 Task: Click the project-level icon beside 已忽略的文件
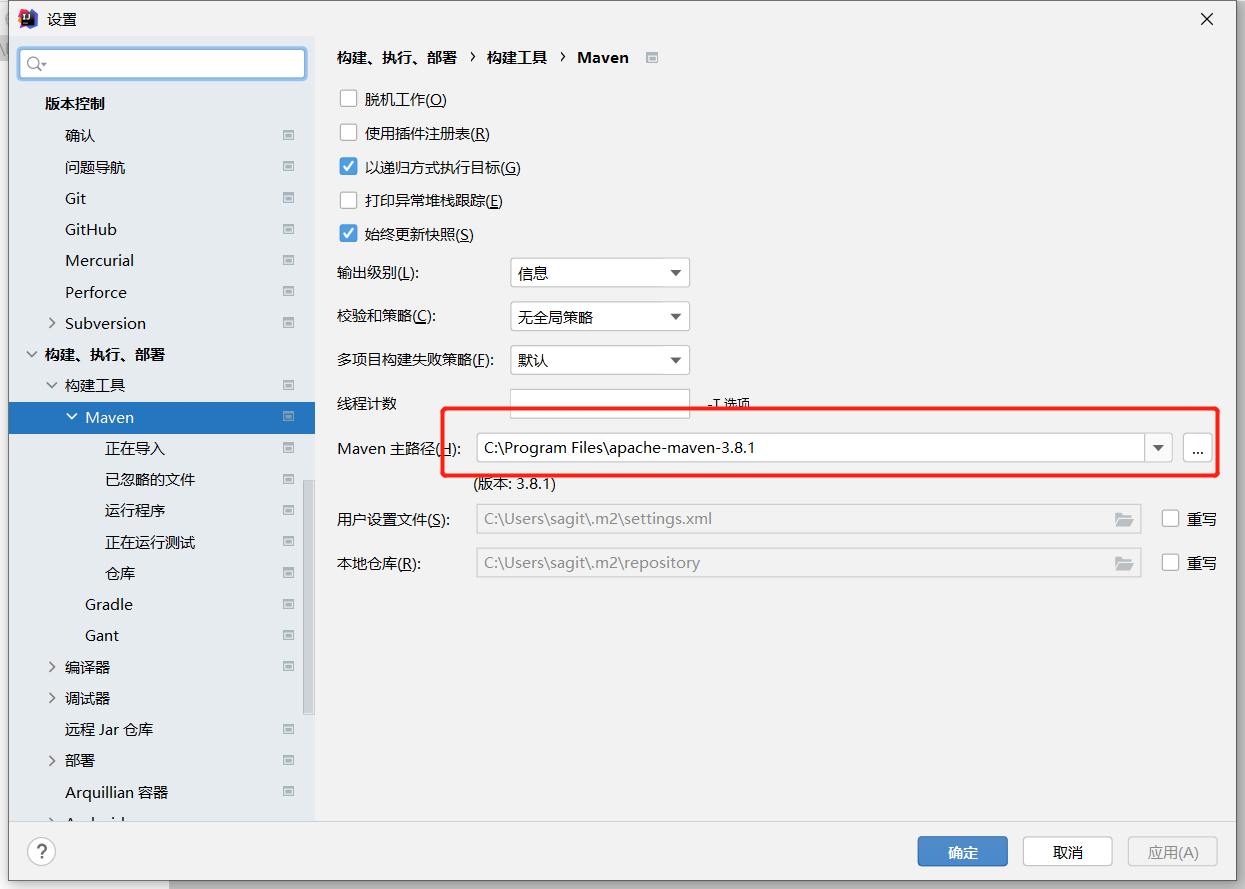[x=288, y=479]
